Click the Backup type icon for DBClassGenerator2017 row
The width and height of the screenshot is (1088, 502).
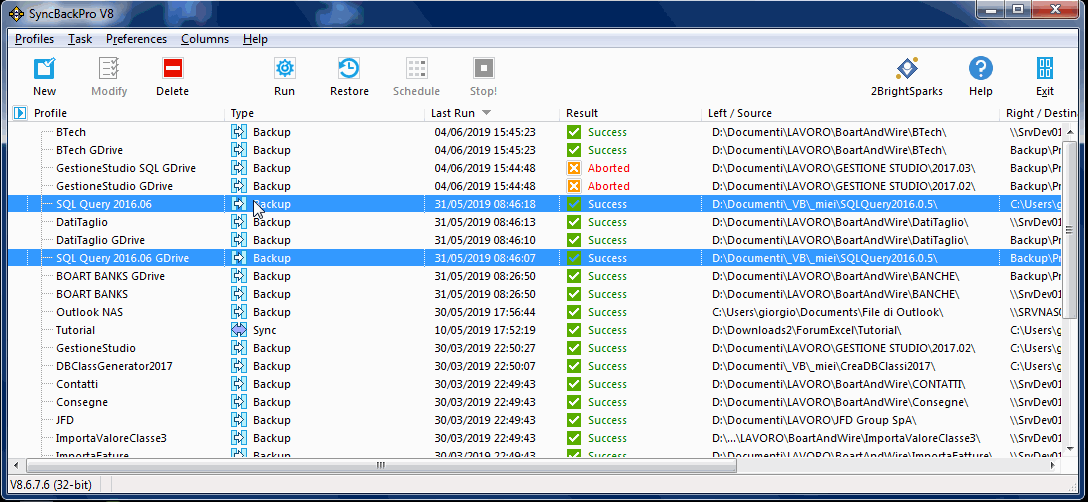[x=239, y=366]
